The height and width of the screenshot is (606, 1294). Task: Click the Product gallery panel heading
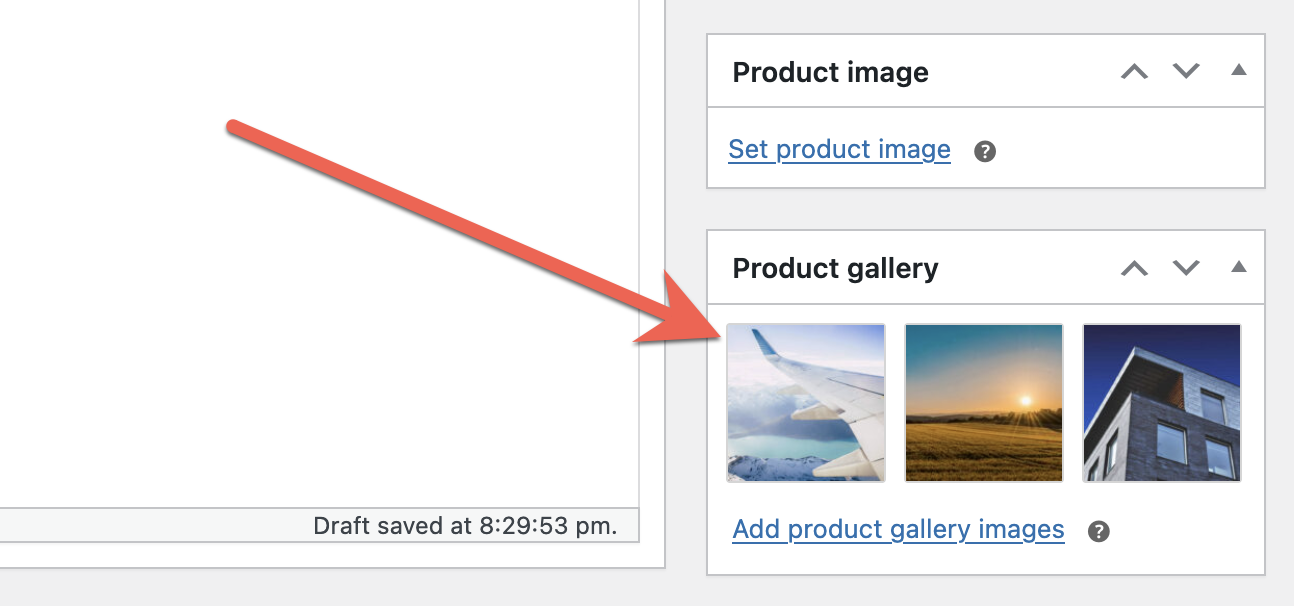pyautogui.click(x=835, y=269)
